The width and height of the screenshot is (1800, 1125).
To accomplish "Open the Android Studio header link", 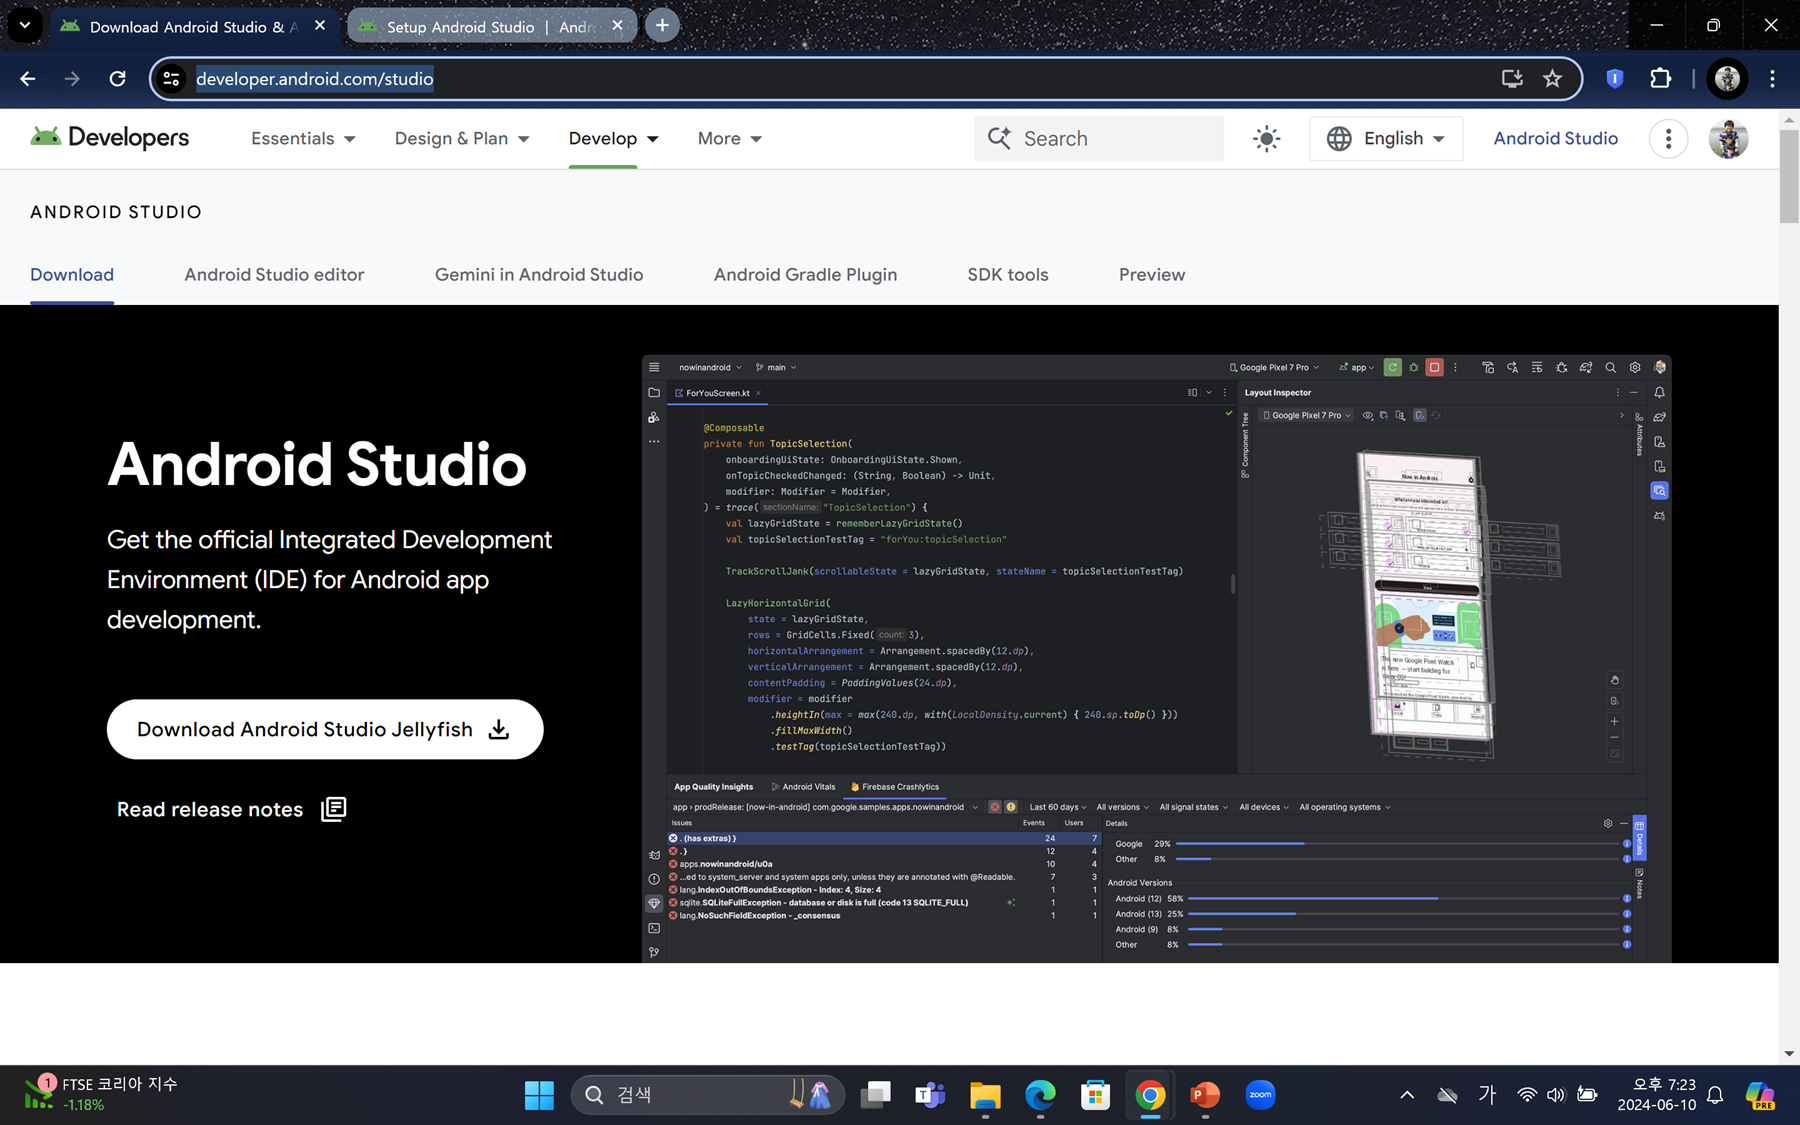I will (x=1555, y=139).
